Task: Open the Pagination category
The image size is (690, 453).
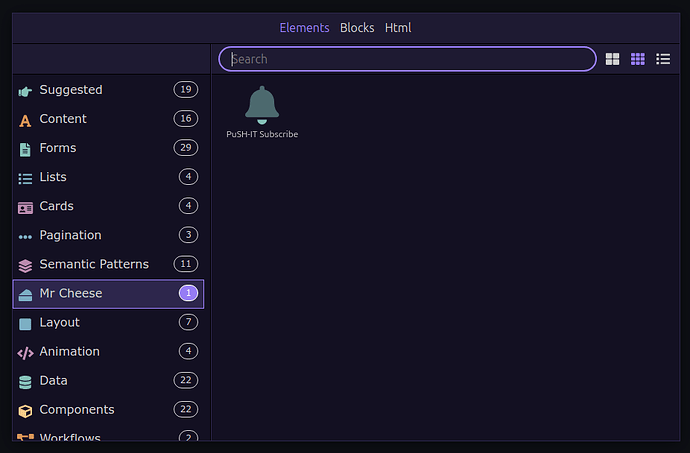Action: click(108, 235)
